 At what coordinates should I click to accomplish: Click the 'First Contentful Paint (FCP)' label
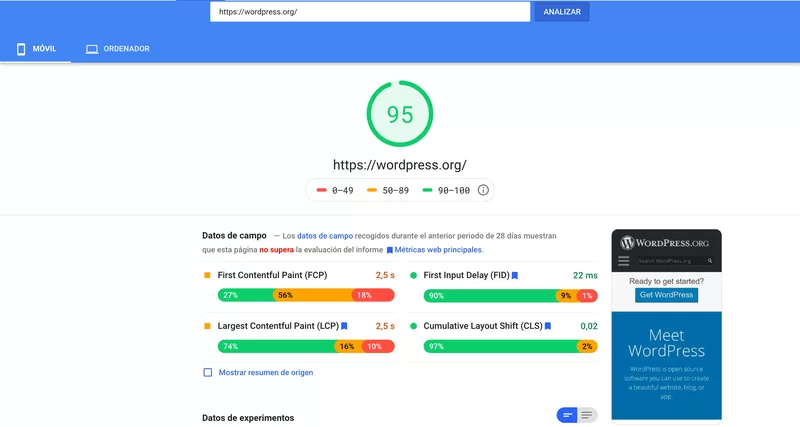coord(272,275)
